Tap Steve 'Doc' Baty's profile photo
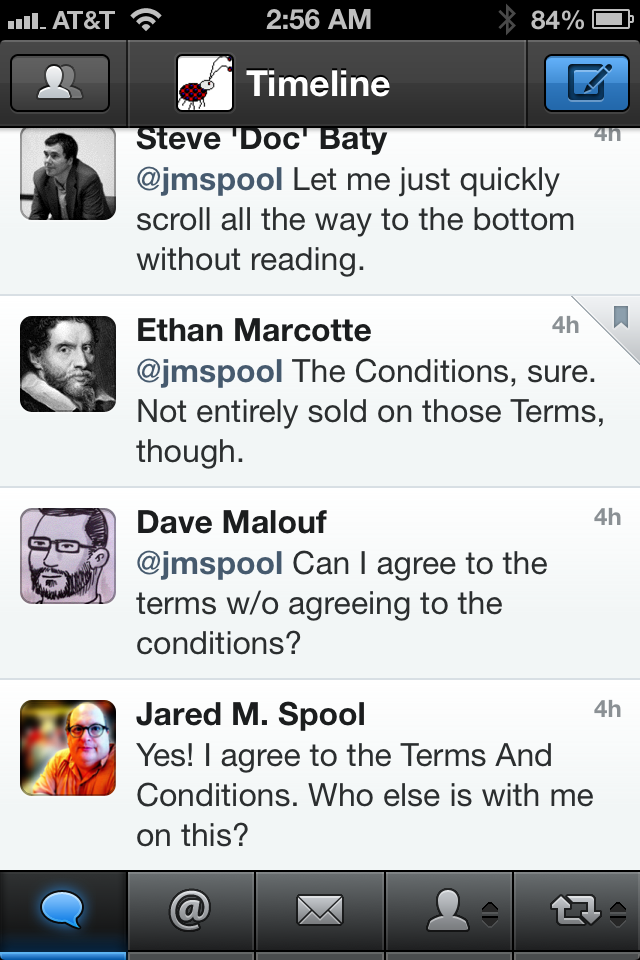The height and width of the screenshot is (960, 640). 68,172
